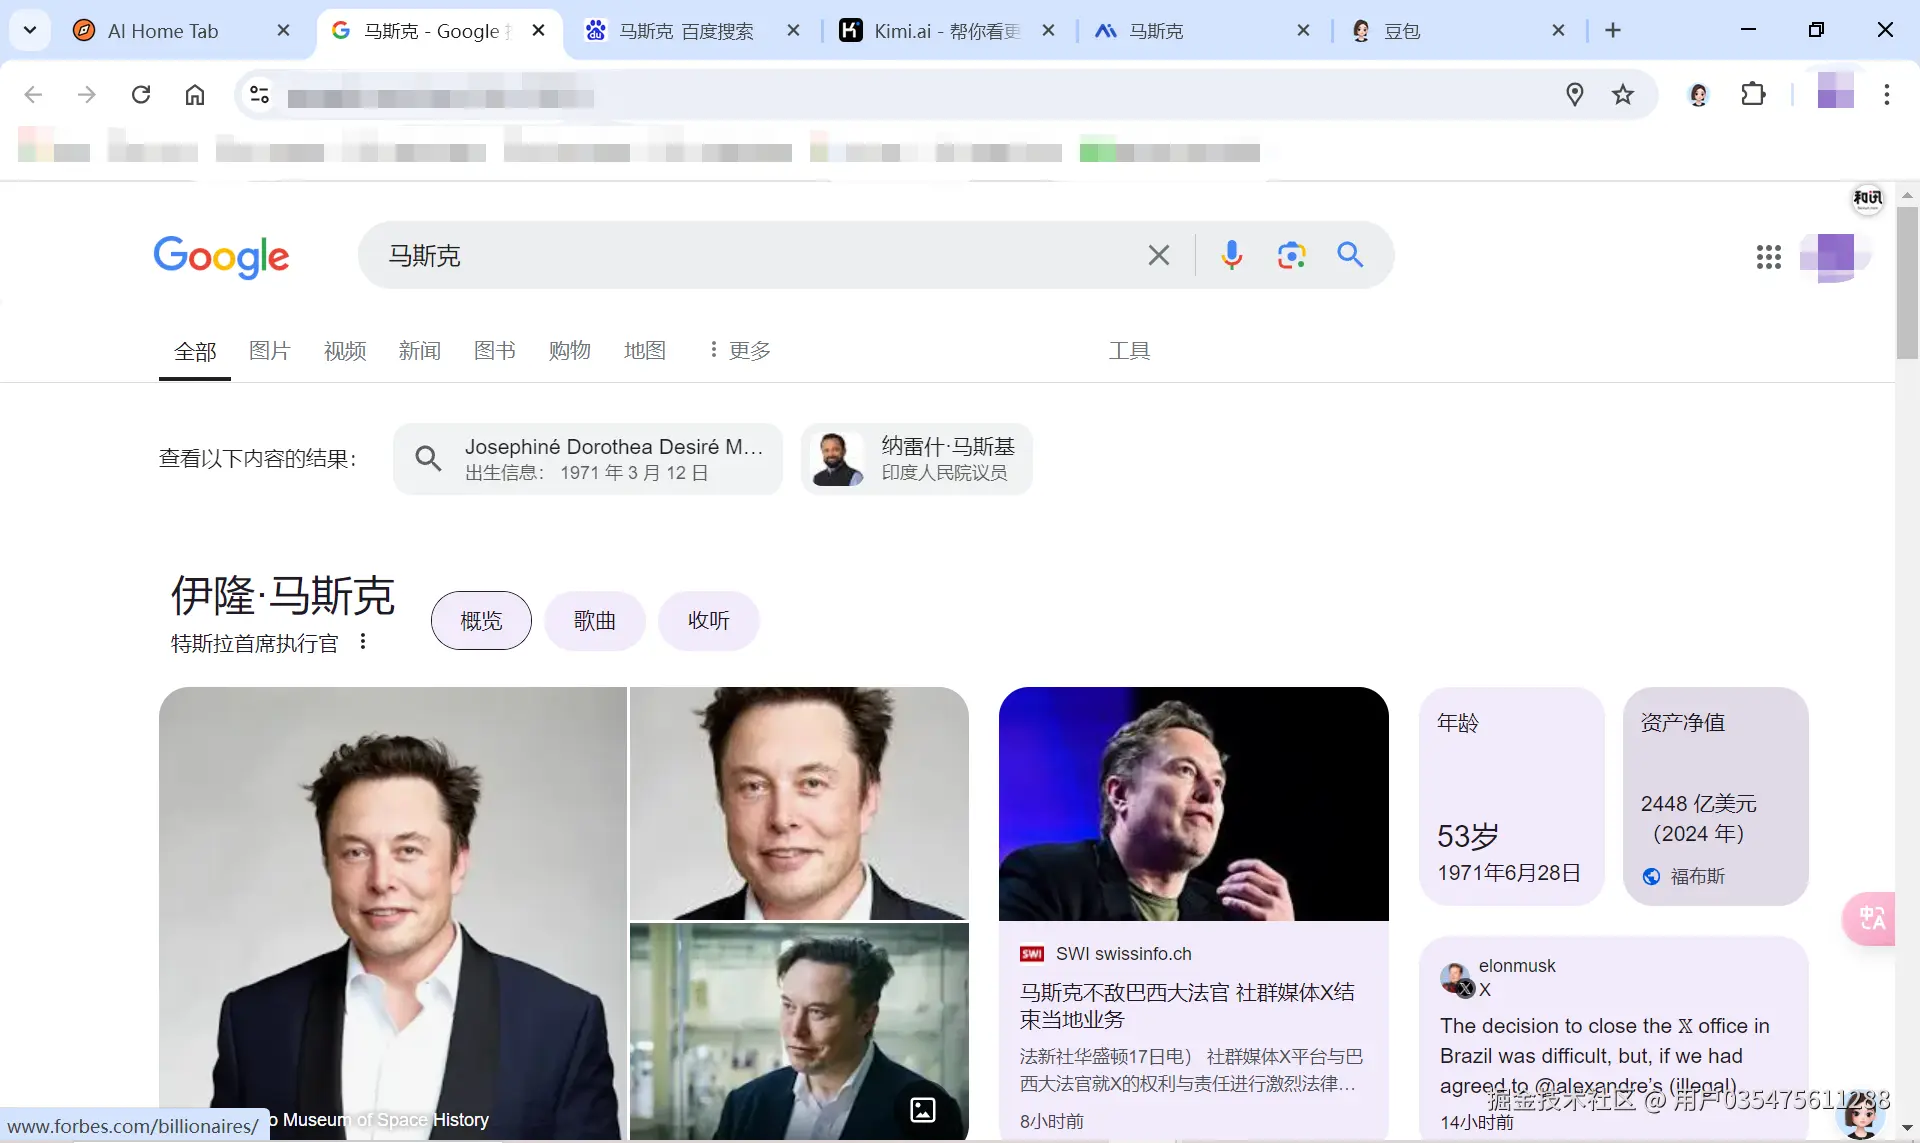Open the tab search dropdown arrow

point(30,30)
